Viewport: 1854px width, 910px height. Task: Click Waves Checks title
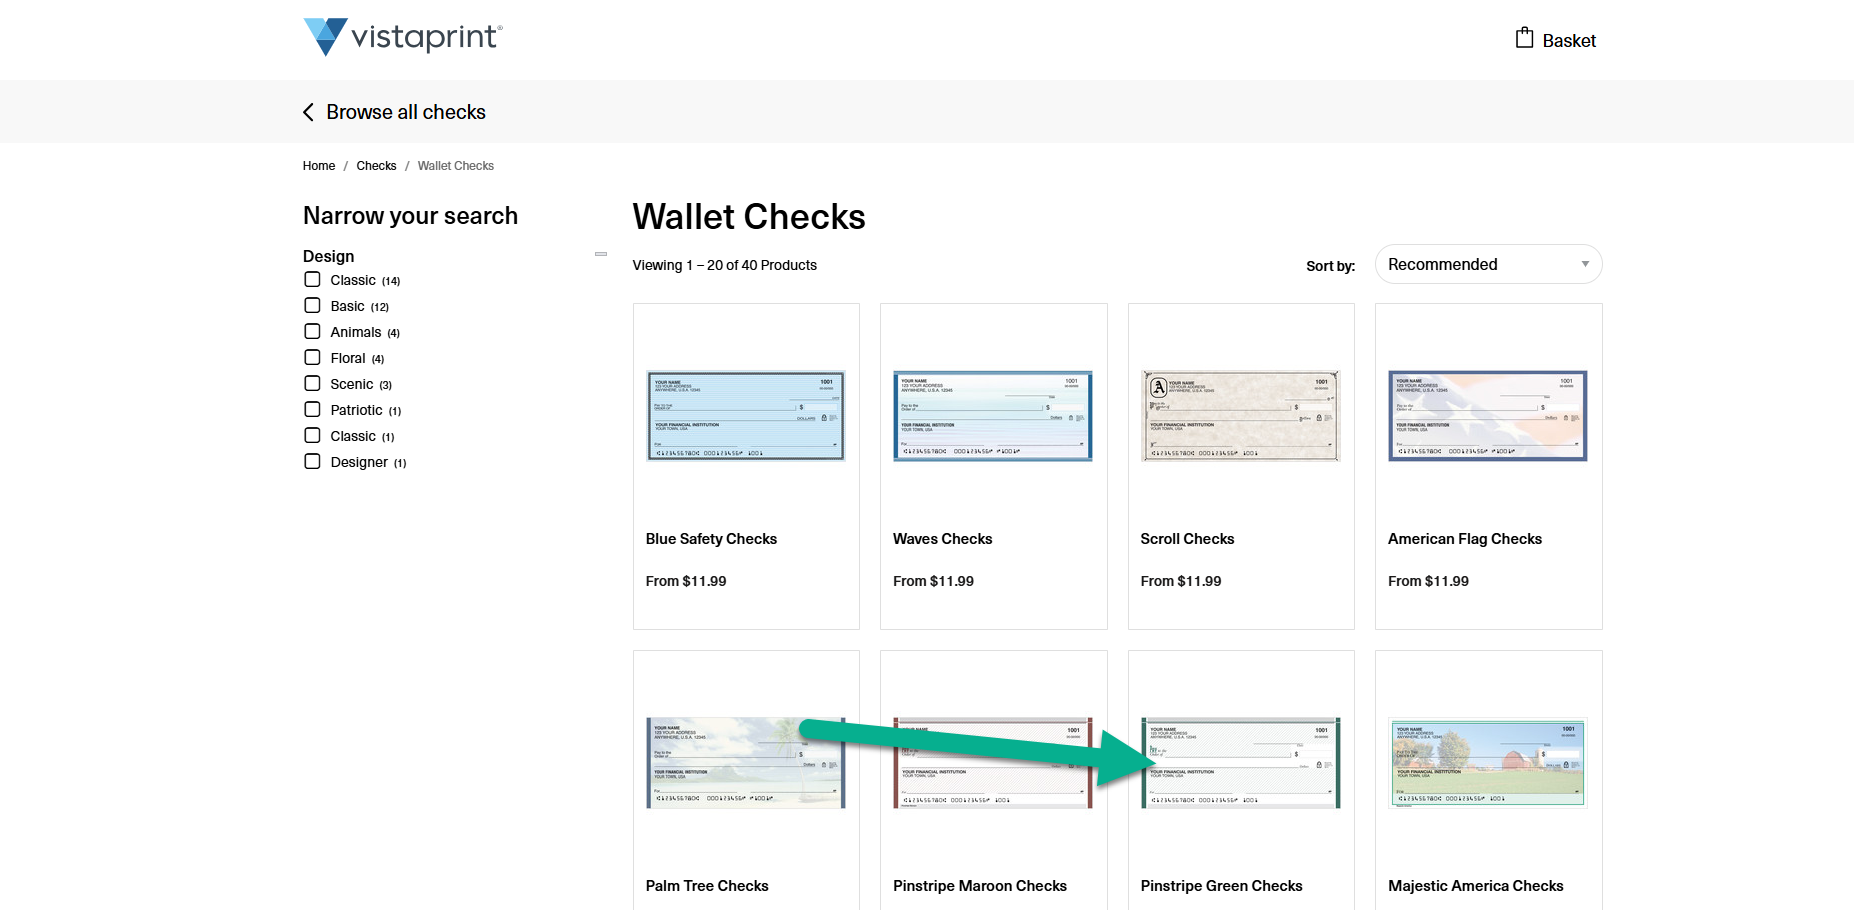click(x=943, y=539)
